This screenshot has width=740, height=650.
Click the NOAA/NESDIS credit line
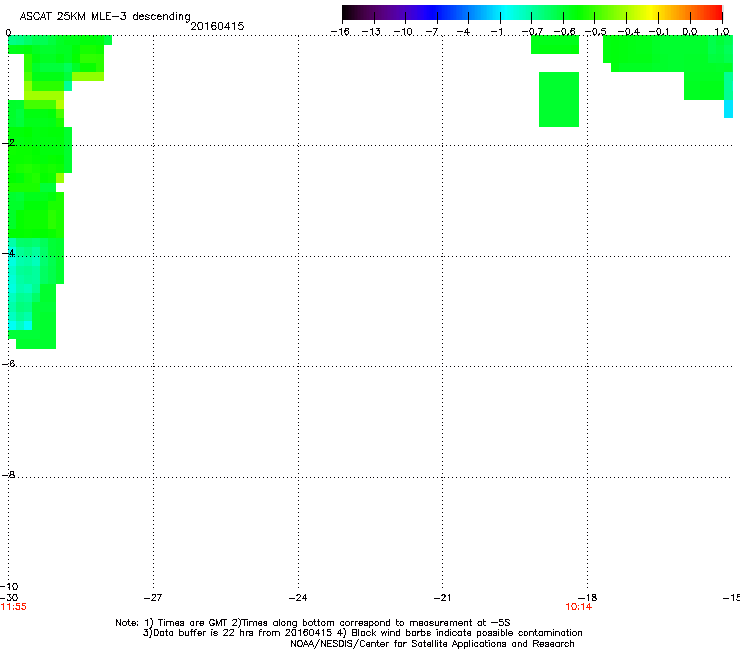click(x=432, y=644)
